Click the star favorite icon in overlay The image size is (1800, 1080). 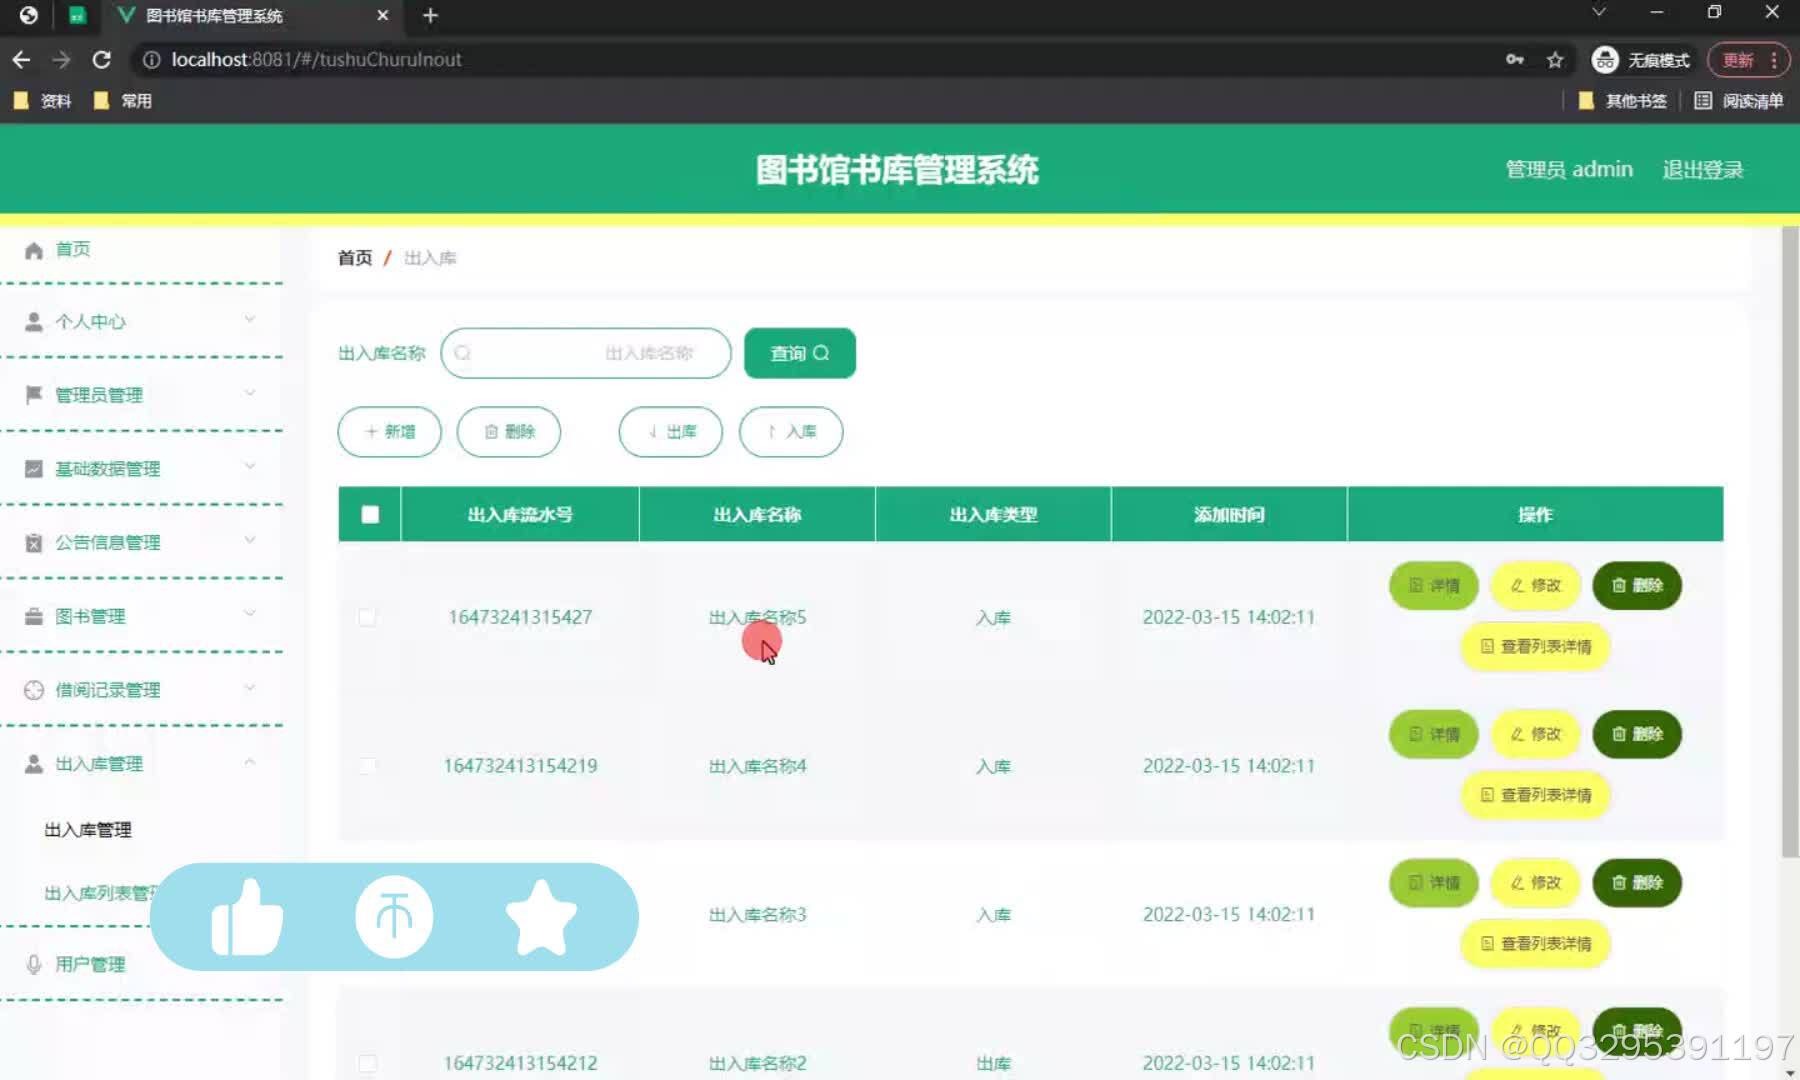coord(541,917)
